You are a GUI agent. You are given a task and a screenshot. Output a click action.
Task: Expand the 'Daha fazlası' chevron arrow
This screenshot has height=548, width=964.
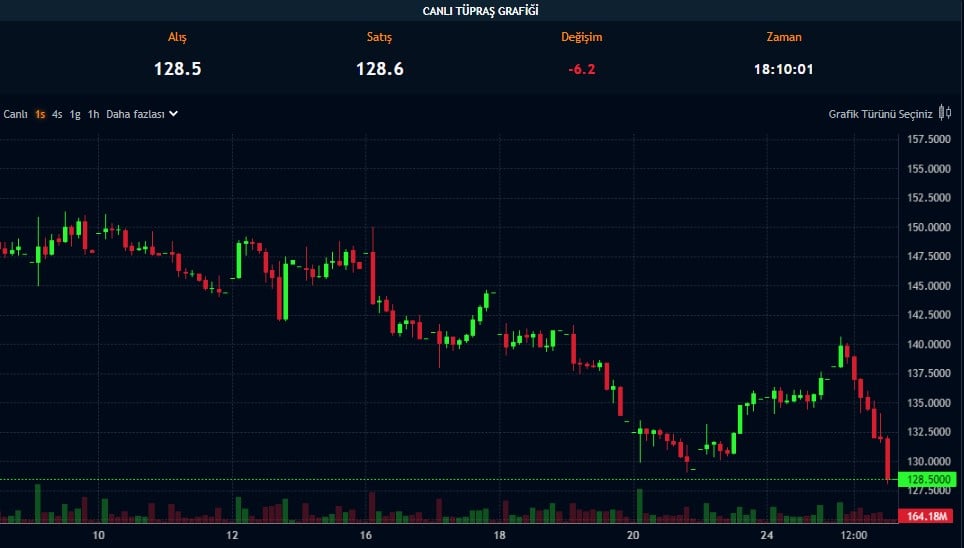pos(174,114)
